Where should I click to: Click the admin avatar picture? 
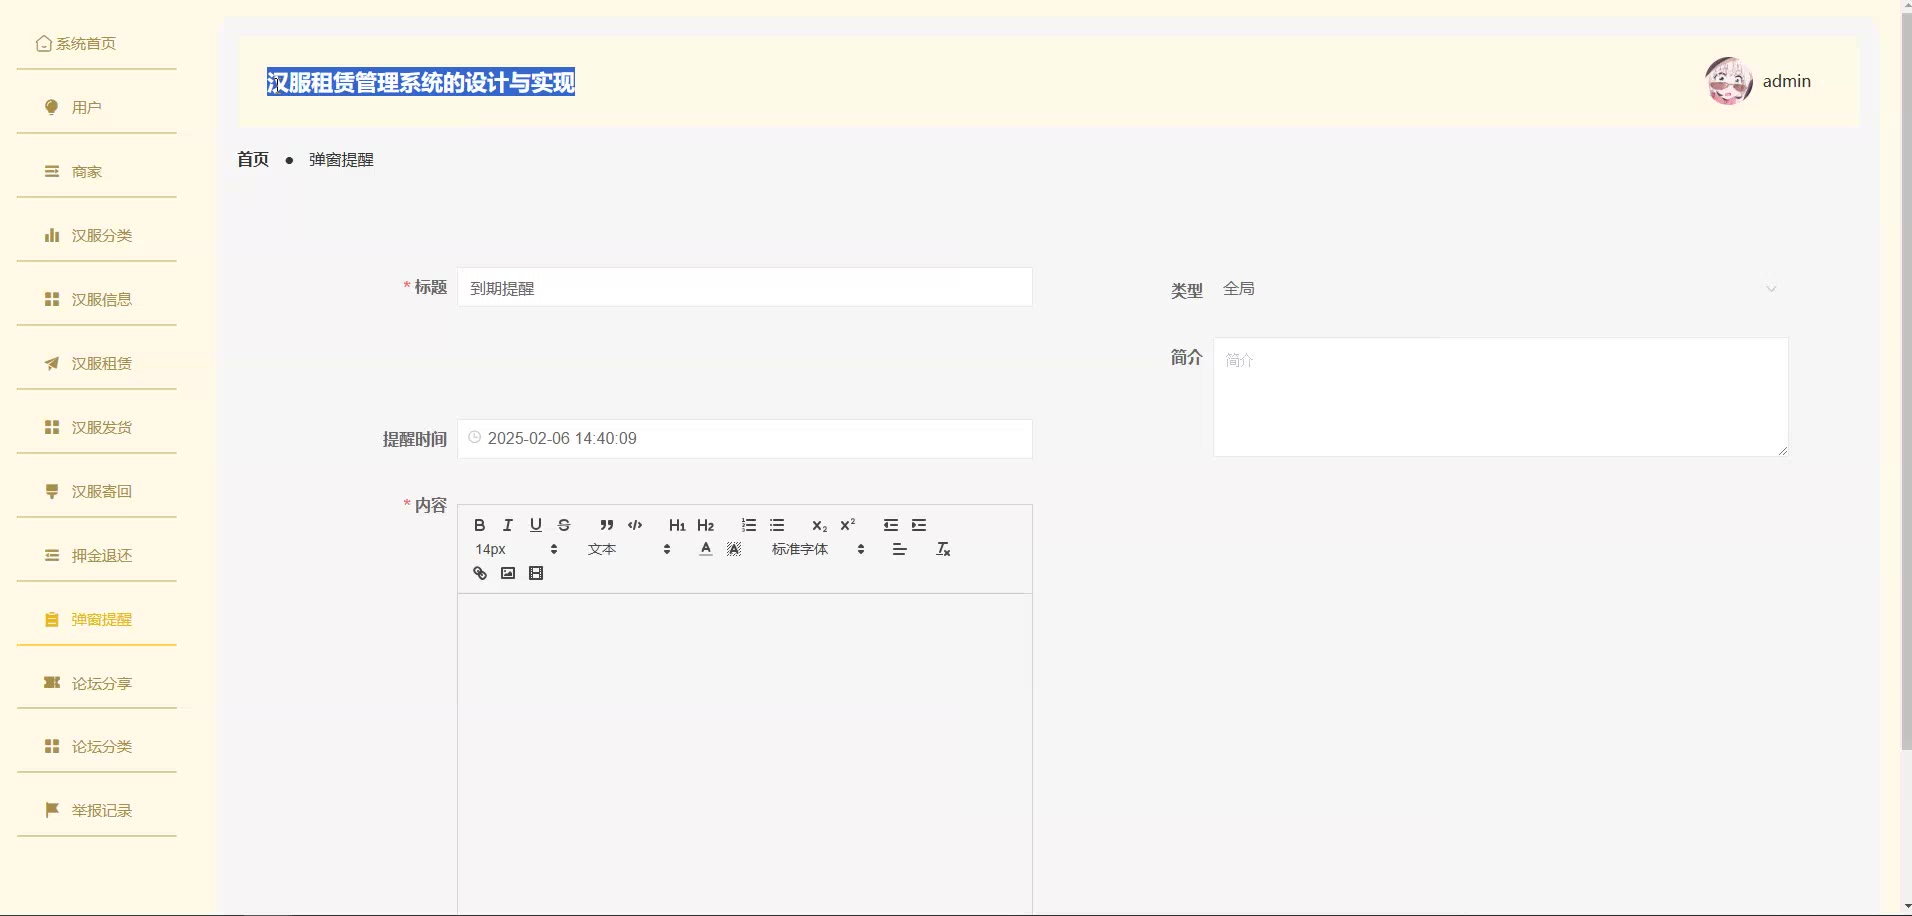[x=1729, y=81]
